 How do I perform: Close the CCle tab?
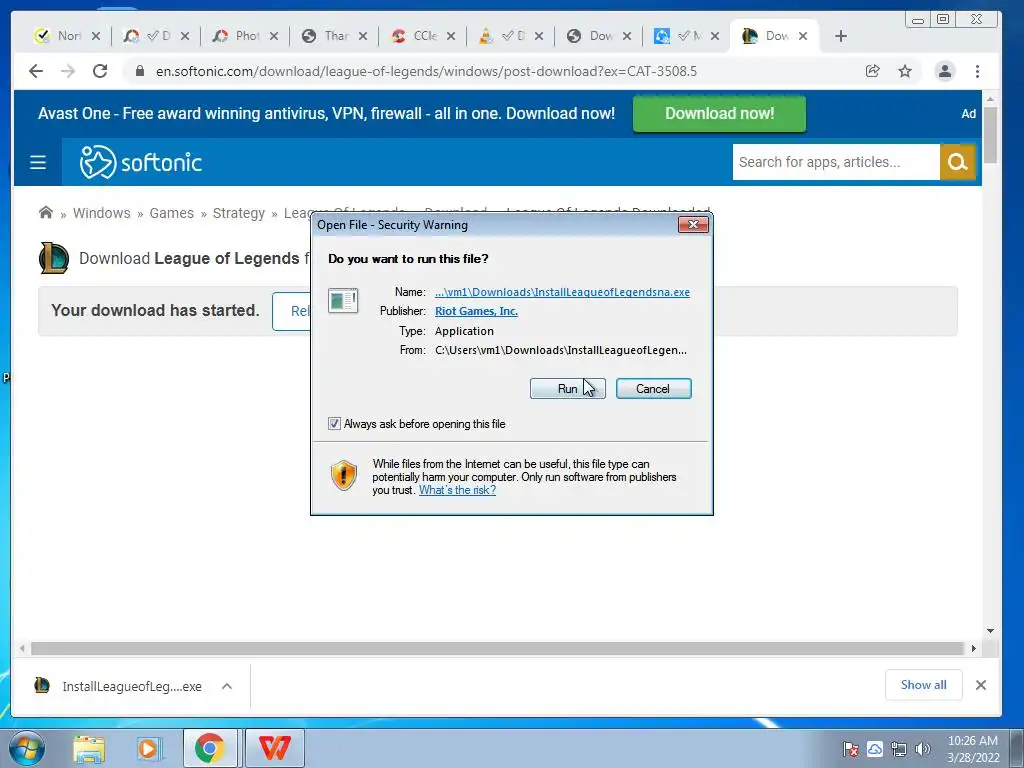click(451, 36)
